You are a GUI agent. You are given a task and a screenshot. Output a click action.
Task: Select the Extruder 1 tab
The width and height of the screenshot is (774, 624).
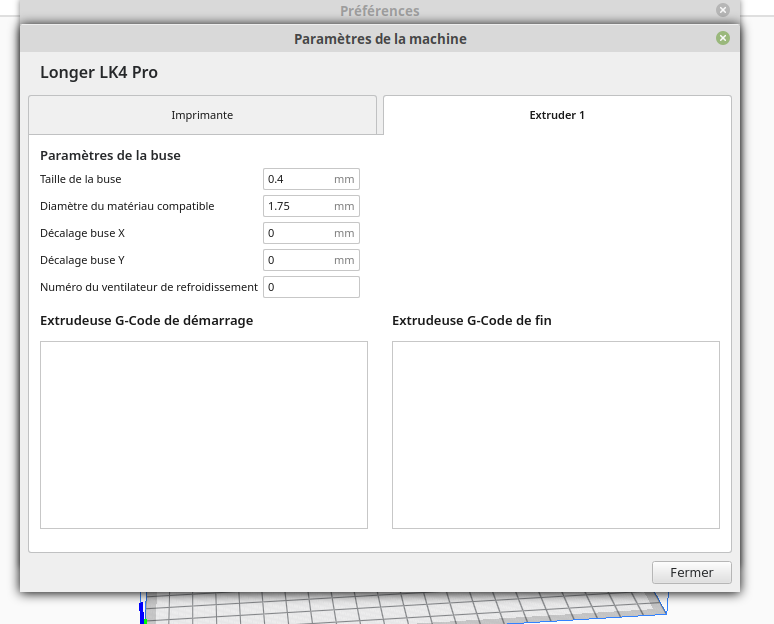pyautogui.click(x=557, y=115)
